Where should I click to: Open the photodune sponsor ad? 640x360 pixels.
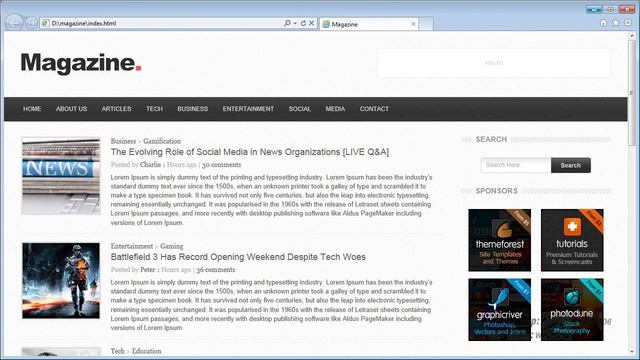pos(572,309)
